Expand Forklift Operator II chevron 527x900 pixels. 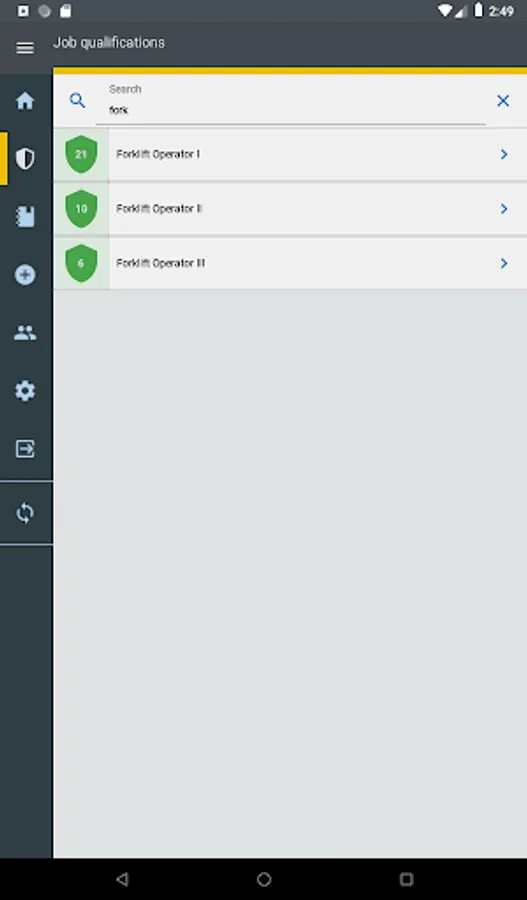[503, 208]
